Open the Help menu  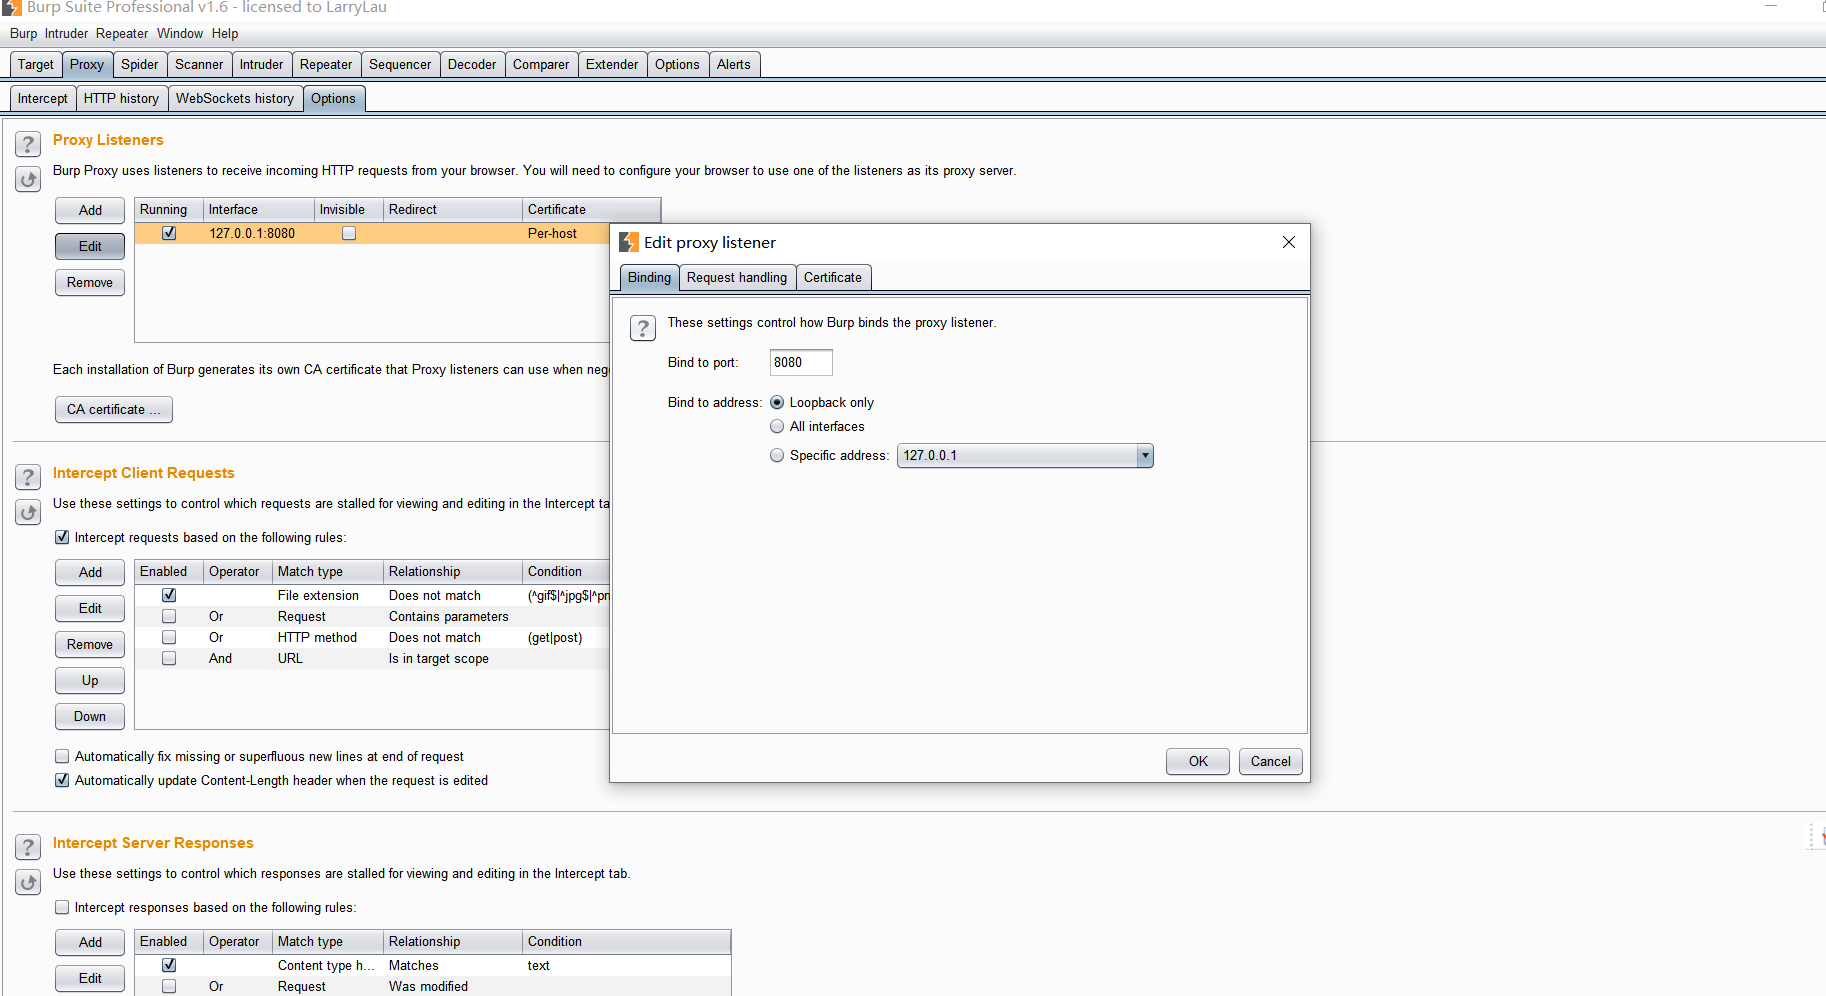point(225,33)
